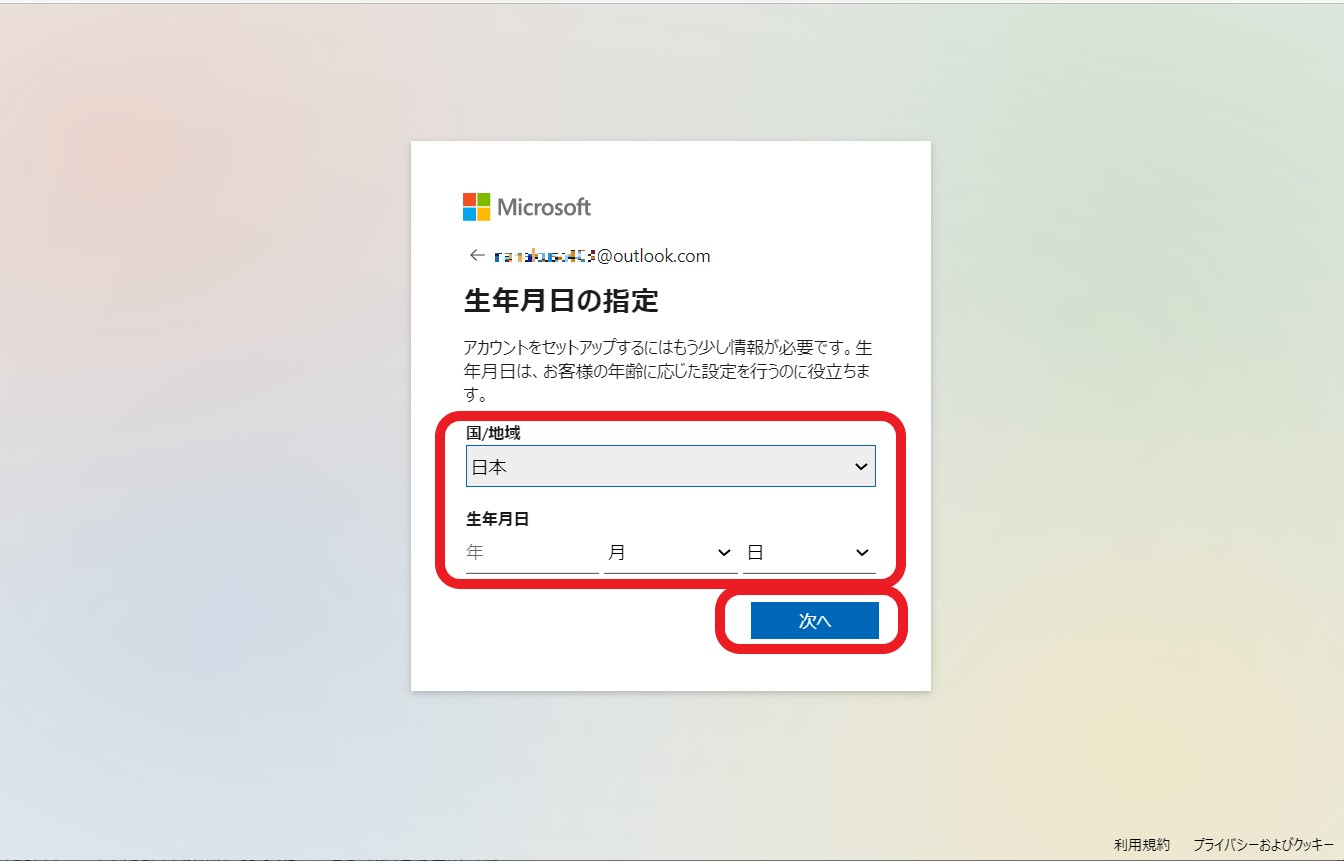Click the 生年月日の指定 heading
The image size is (1344, 865).
(561, 300)
